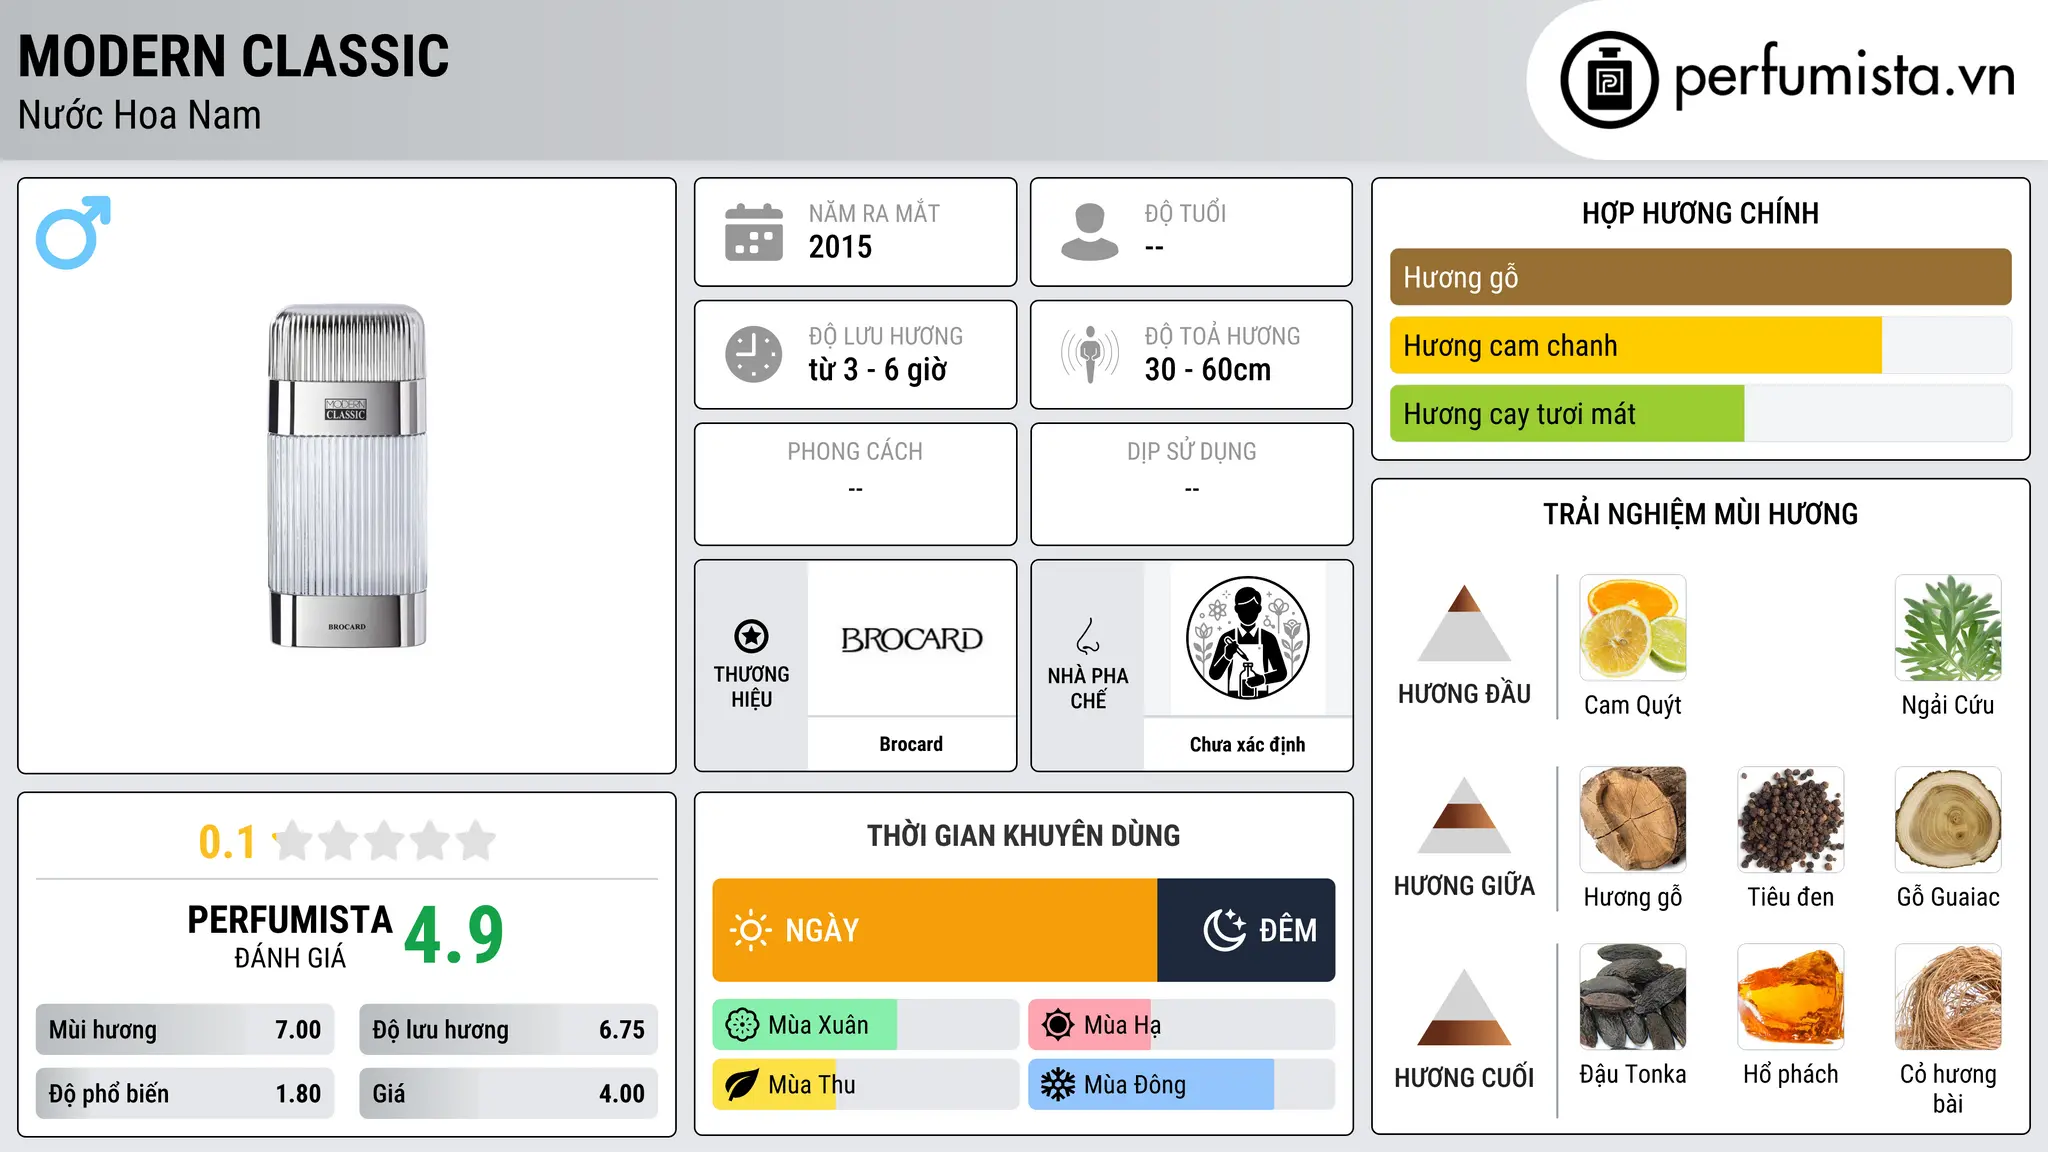Open the Modern Classic bottle product image
The height and width of the screenshot is (1152, 2048).
coord(347,476)
